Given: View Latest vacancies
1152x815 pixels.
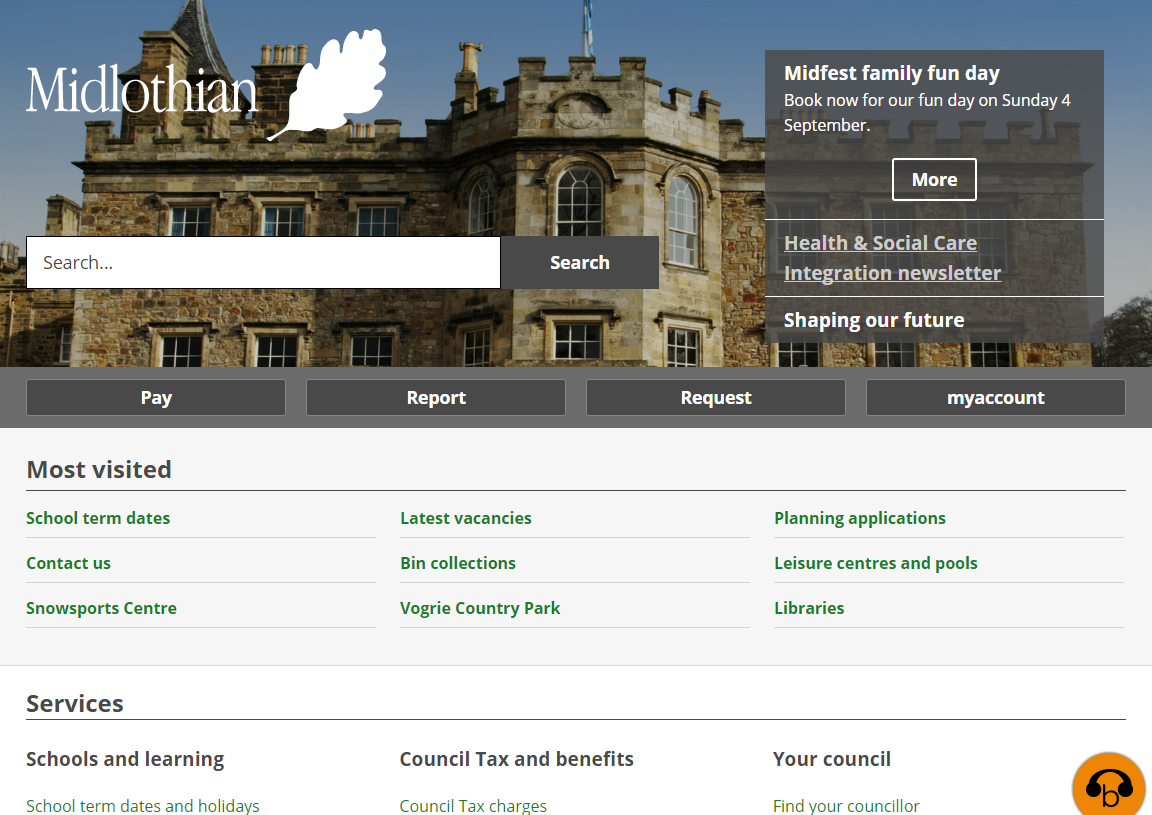Looking at the screenshot, I should click(x=466, y=518).
